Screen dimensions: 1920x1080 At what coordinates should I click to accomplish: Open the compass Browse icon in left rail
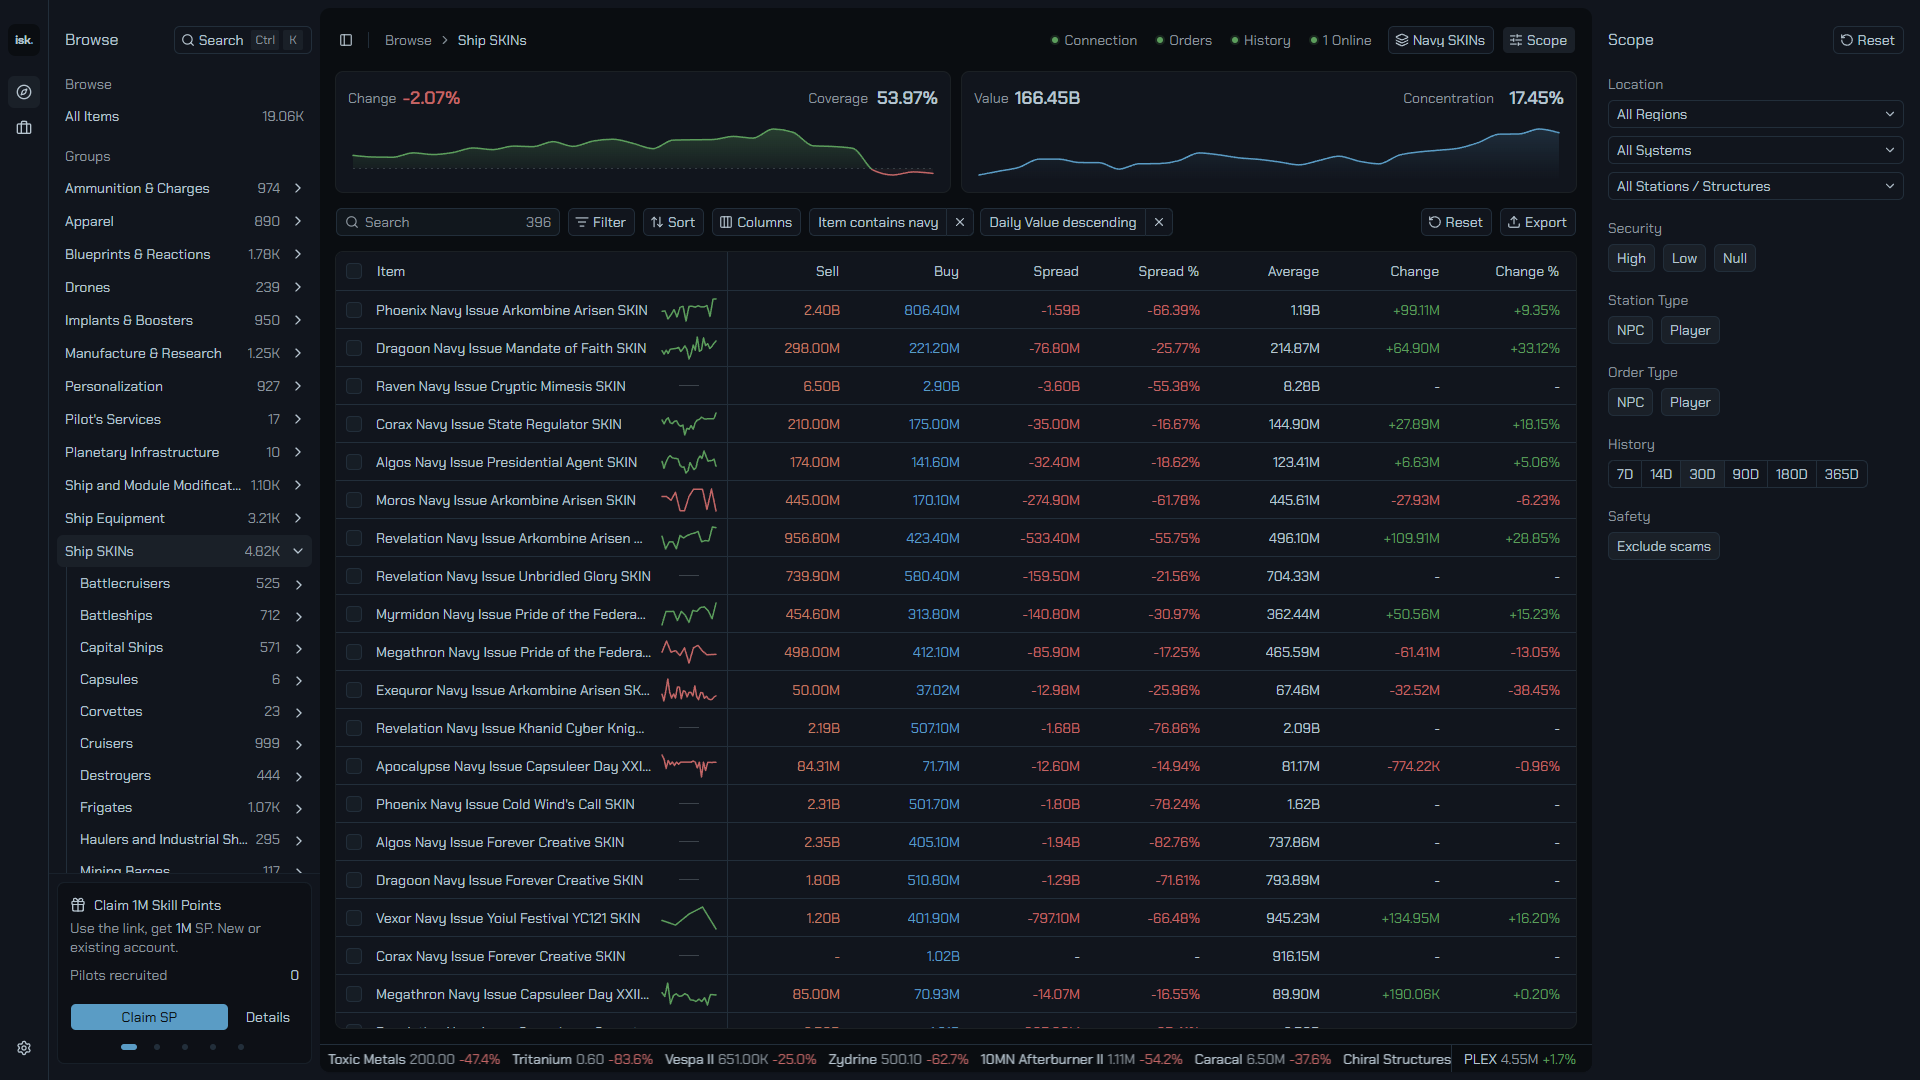[x=24, y=92]
